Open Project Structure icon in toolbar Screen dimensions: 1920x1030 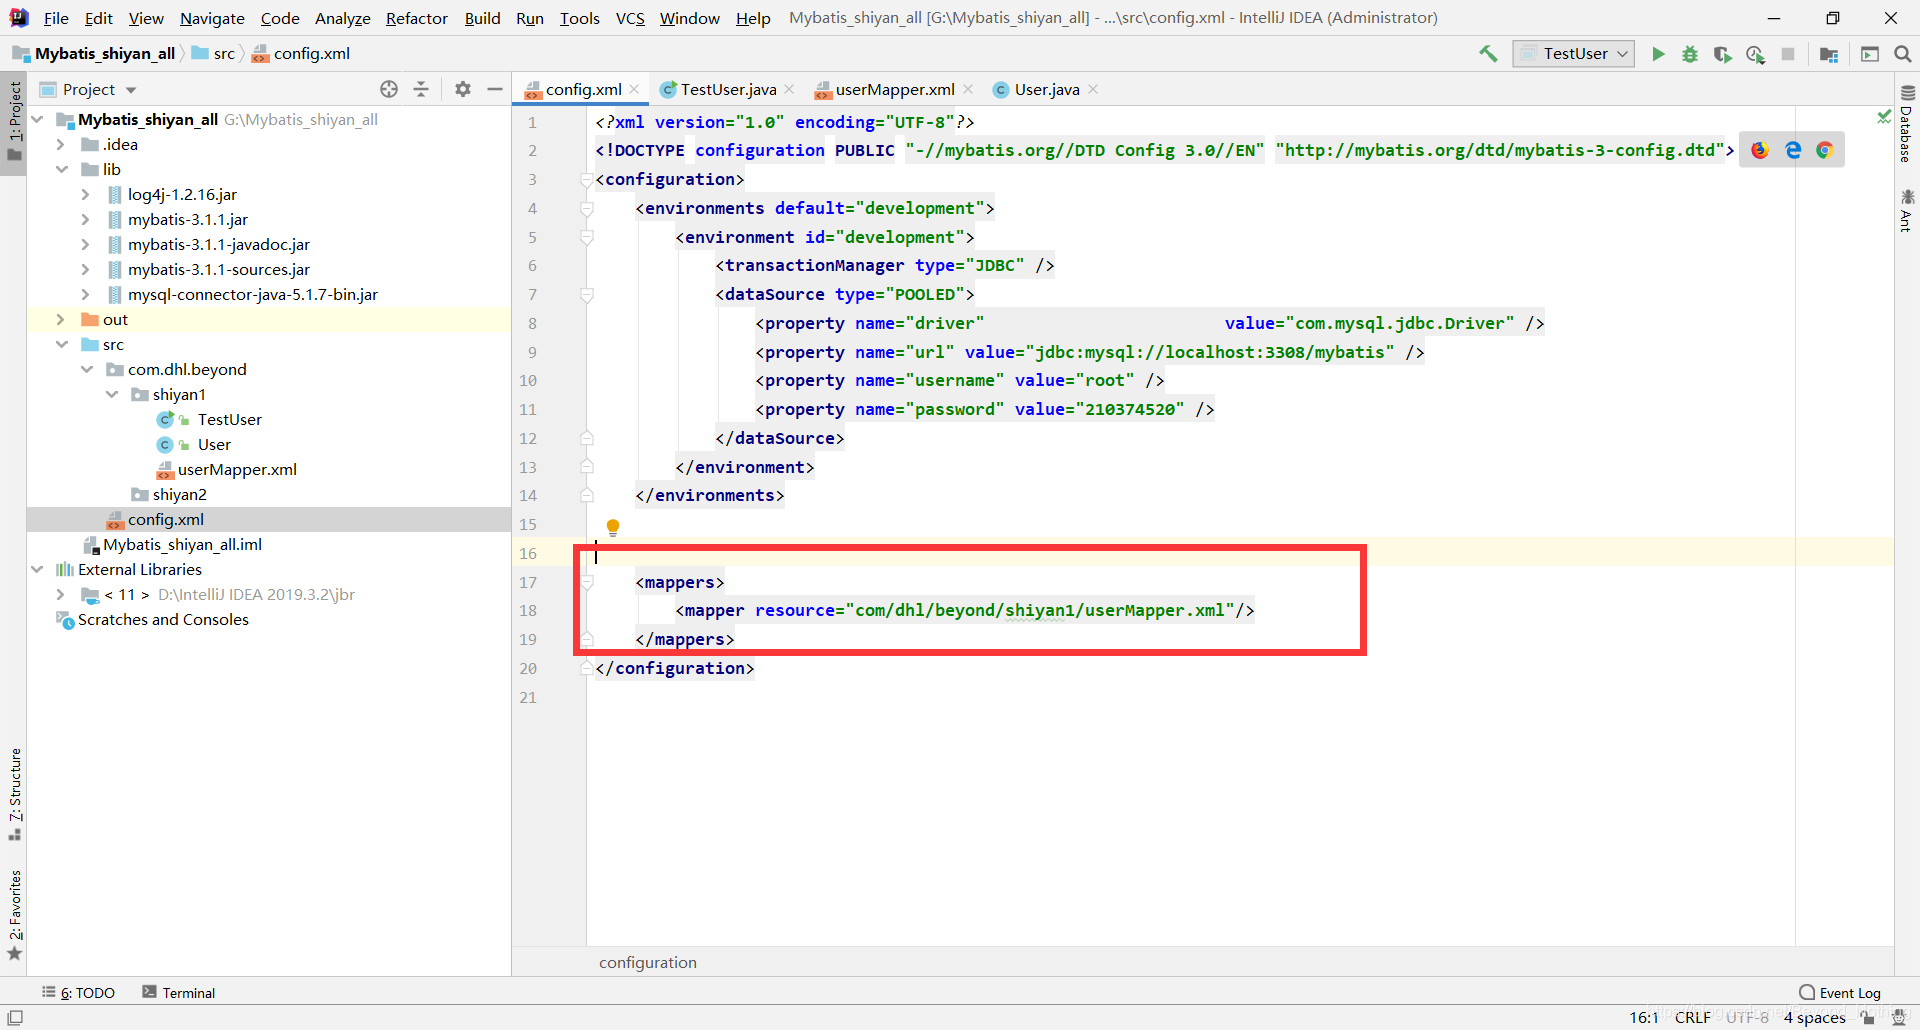pyautogui.click(x=1829, y=54)
